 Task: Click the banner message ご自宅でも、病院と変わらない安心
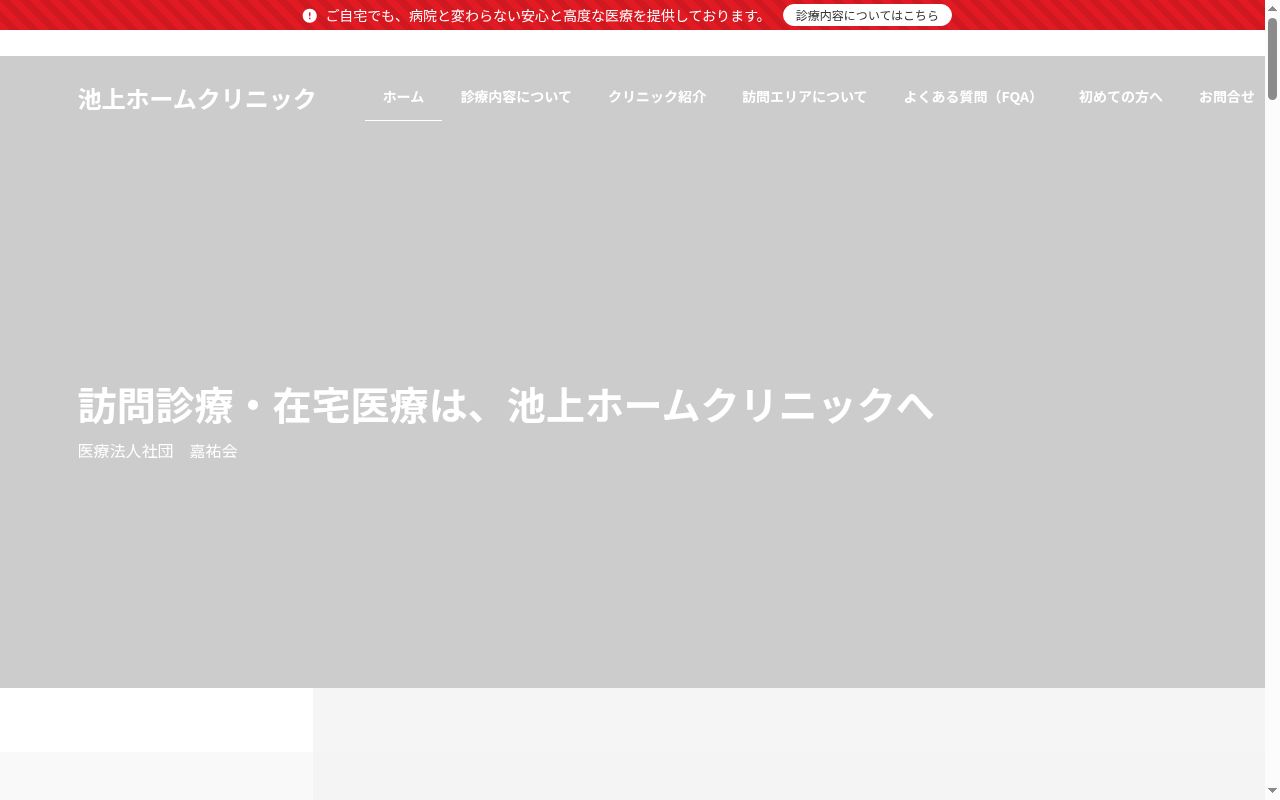[547, 16]
